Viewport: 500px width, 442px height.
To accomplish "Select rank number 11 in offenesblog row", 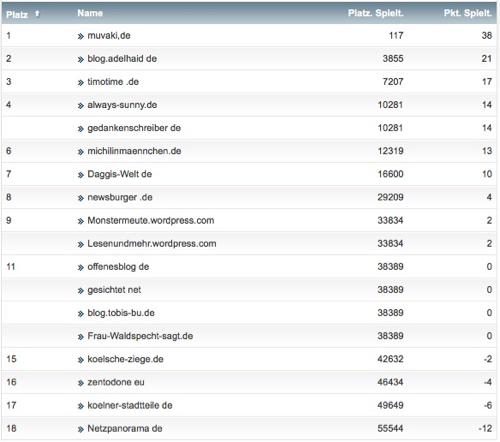I will pos(11,267).
